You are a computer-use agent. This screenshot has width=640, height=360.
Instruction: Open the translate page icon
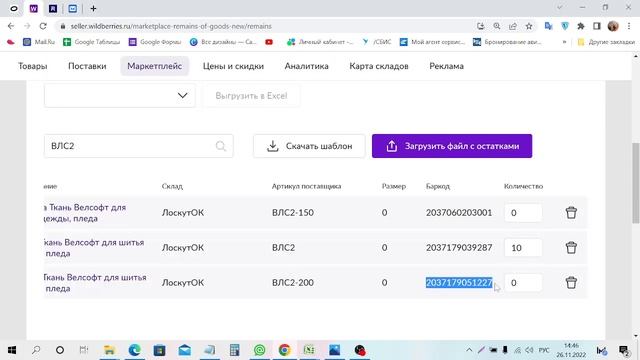coord(549,26)
